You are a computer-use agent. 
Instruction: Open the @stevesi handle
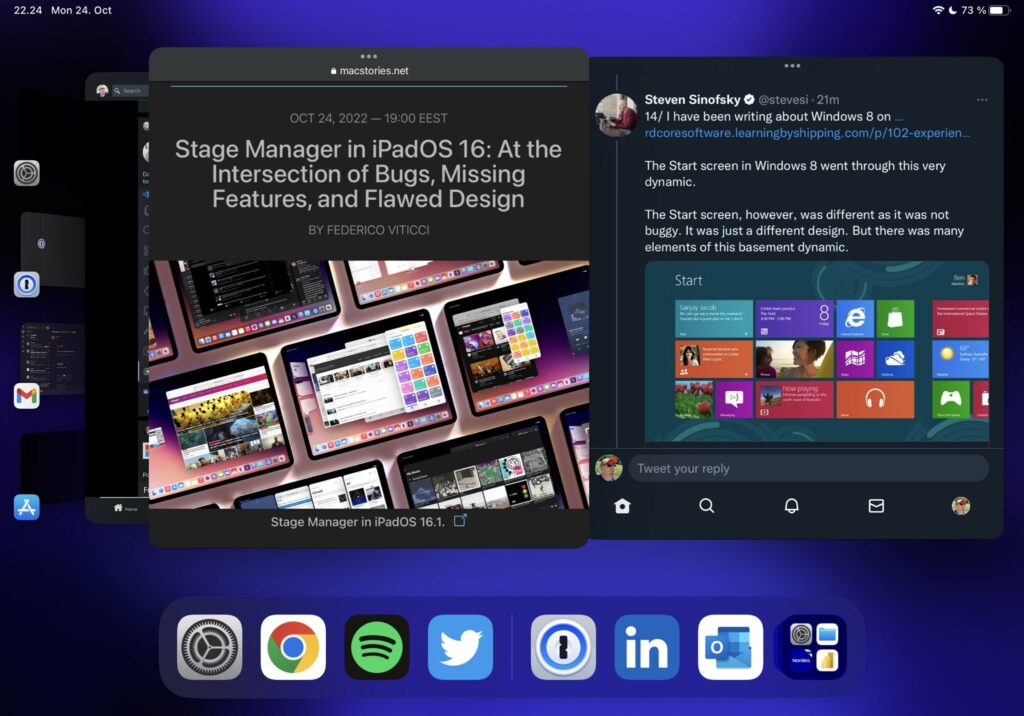783,99
